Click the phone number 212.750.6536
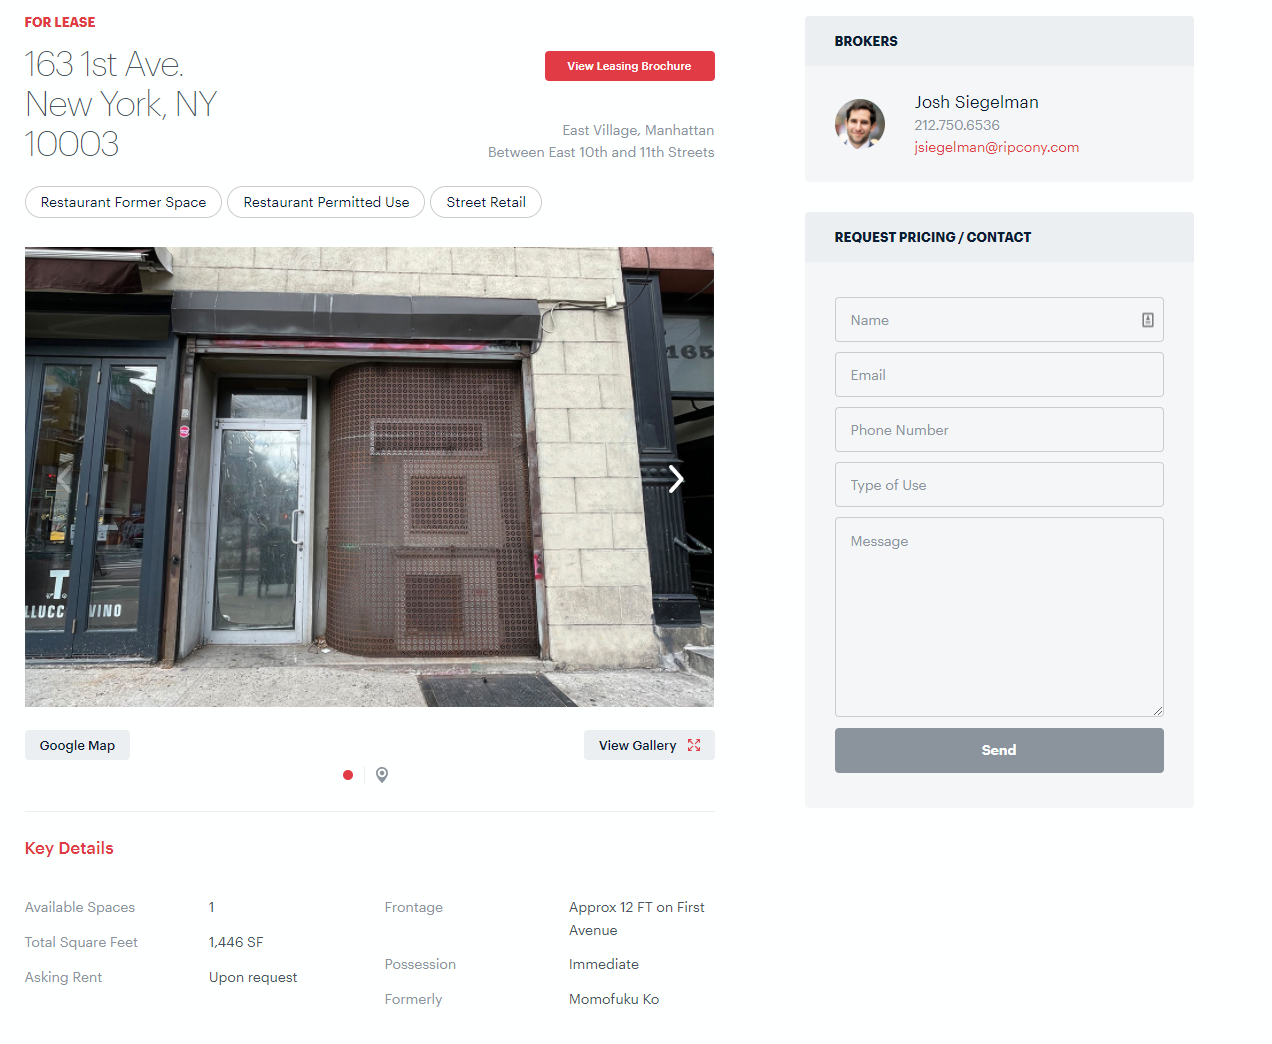 point(957,125)
